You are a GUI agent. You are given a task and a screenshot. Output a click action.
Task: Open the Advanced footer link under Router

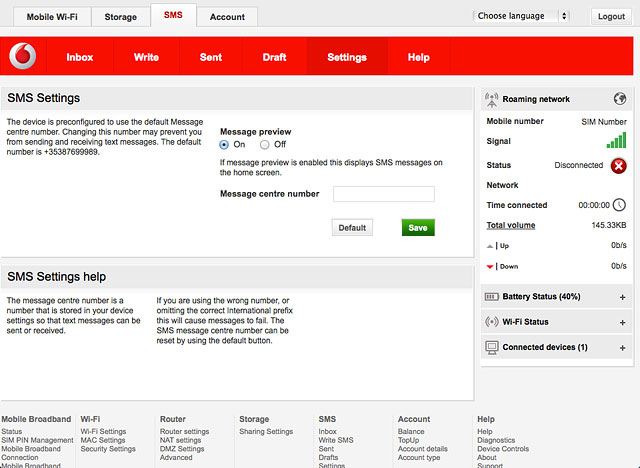(x=176, y=457)
